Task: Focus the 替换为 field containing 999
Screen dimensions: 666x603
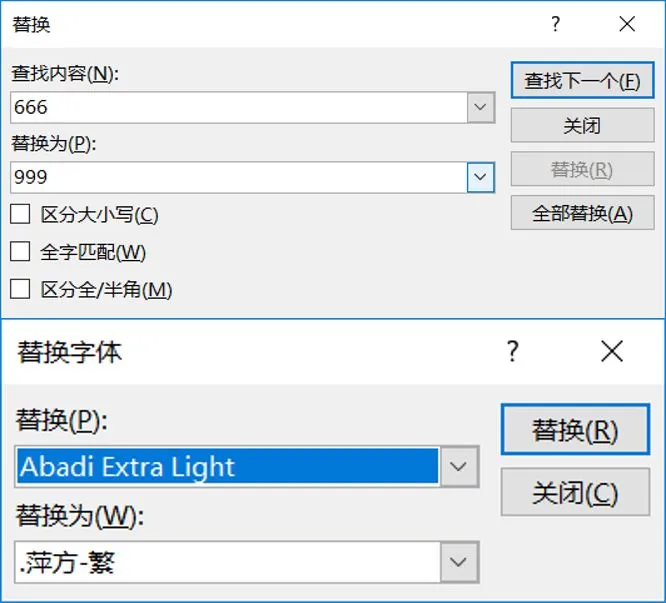Action: click(x=238, y=178)
